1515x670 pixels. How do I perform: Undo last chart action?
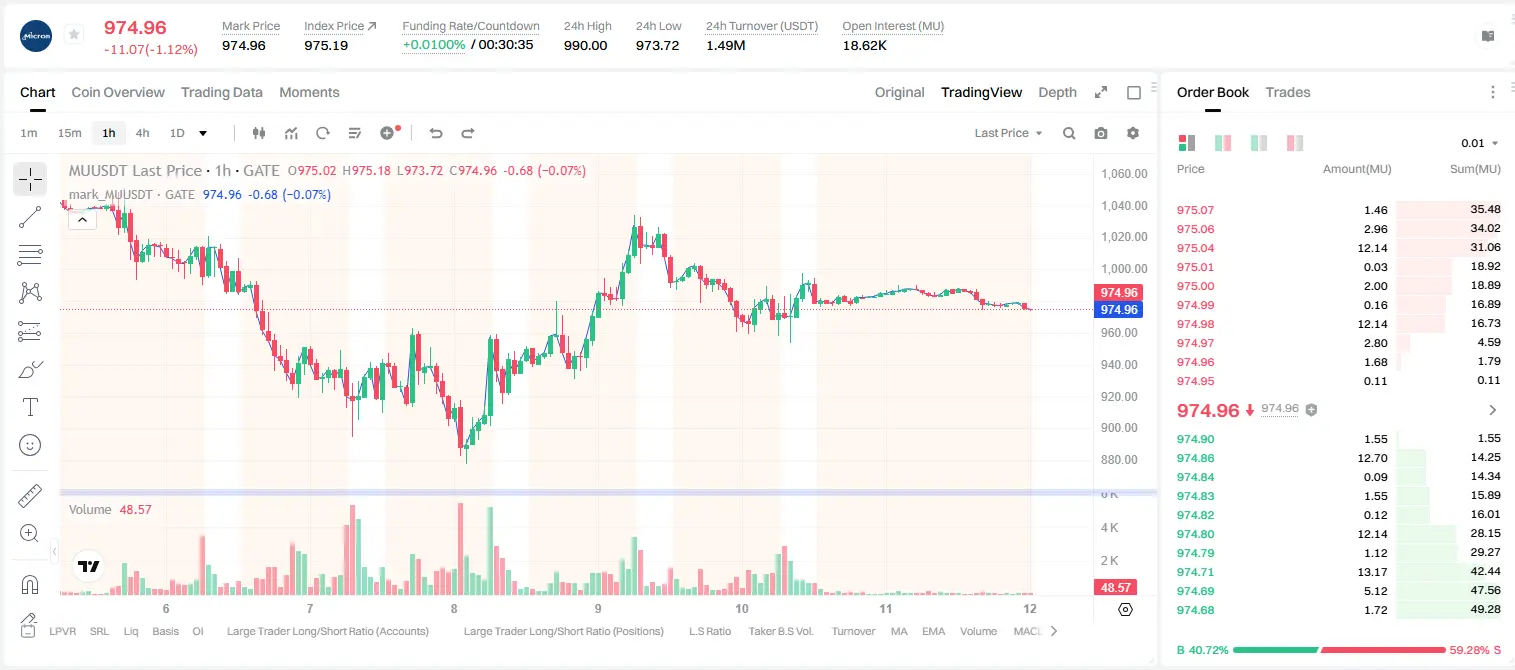pos(435,133)
